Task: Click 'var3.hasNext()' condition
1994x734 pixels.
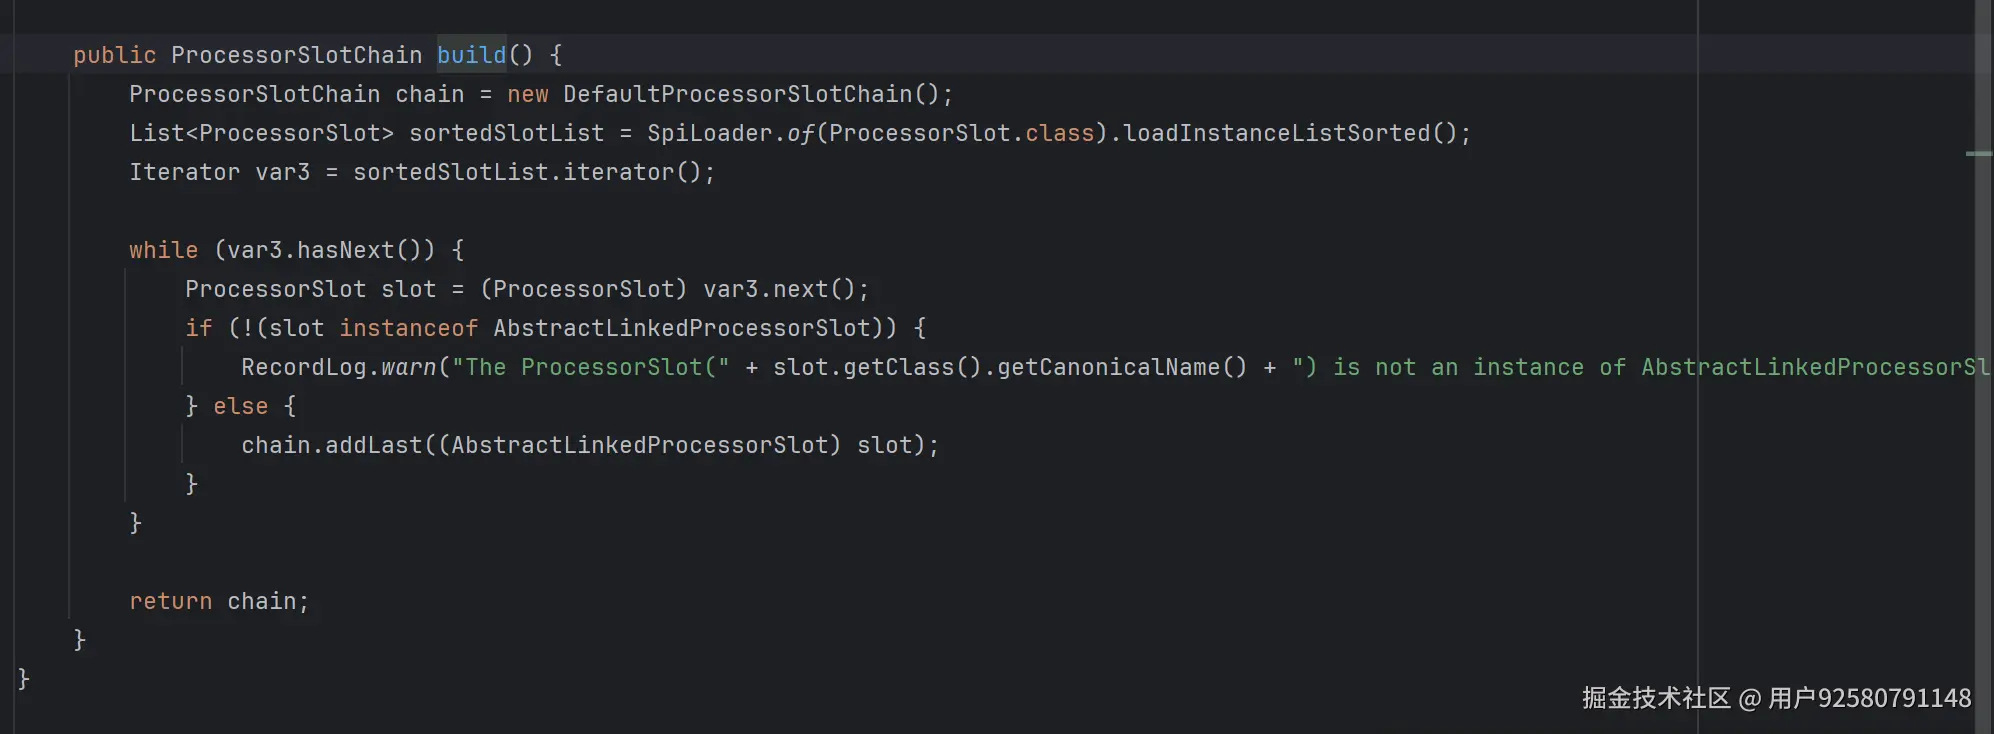Action: 324,250
